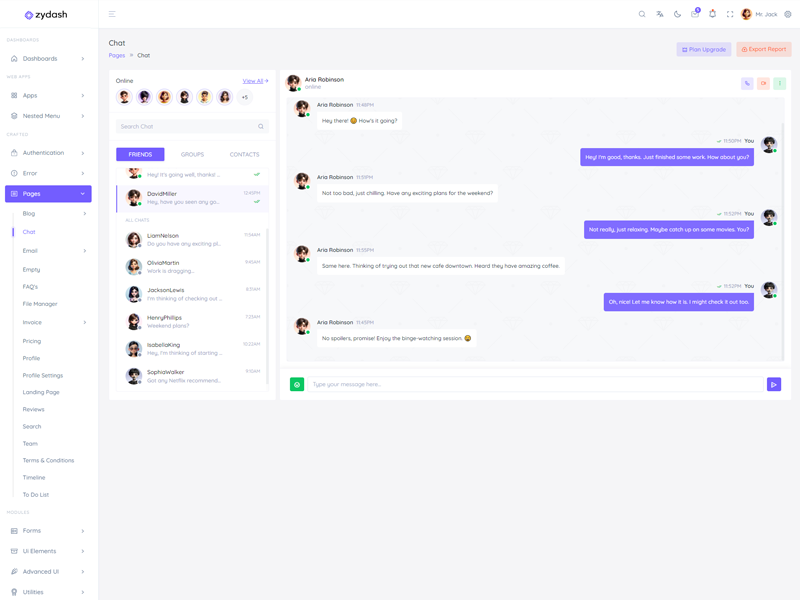
Task: Open the settings gear in header
Action: click(788, 14)
